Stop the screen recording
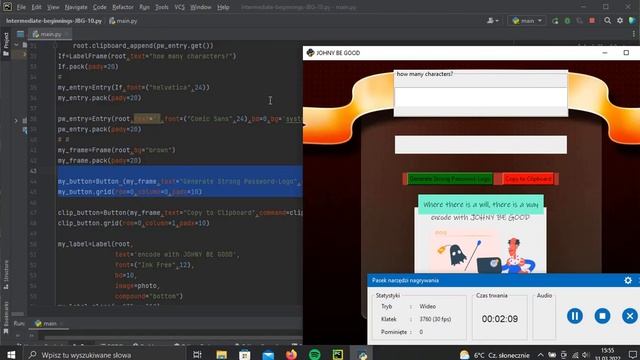The width and height of the screenshot is (640, 360). [x=602, y=316]
